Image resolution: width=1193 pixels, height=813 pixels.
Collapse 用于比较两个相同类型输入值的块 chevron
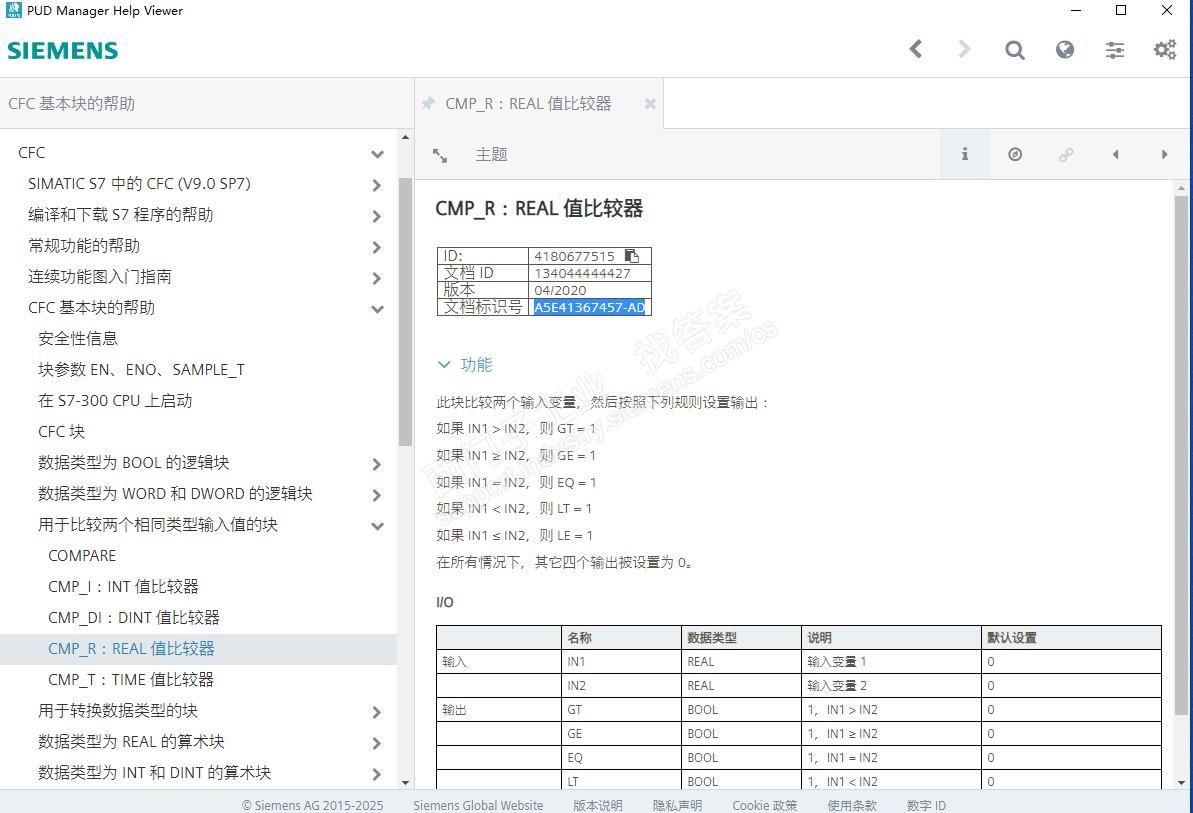377,526
